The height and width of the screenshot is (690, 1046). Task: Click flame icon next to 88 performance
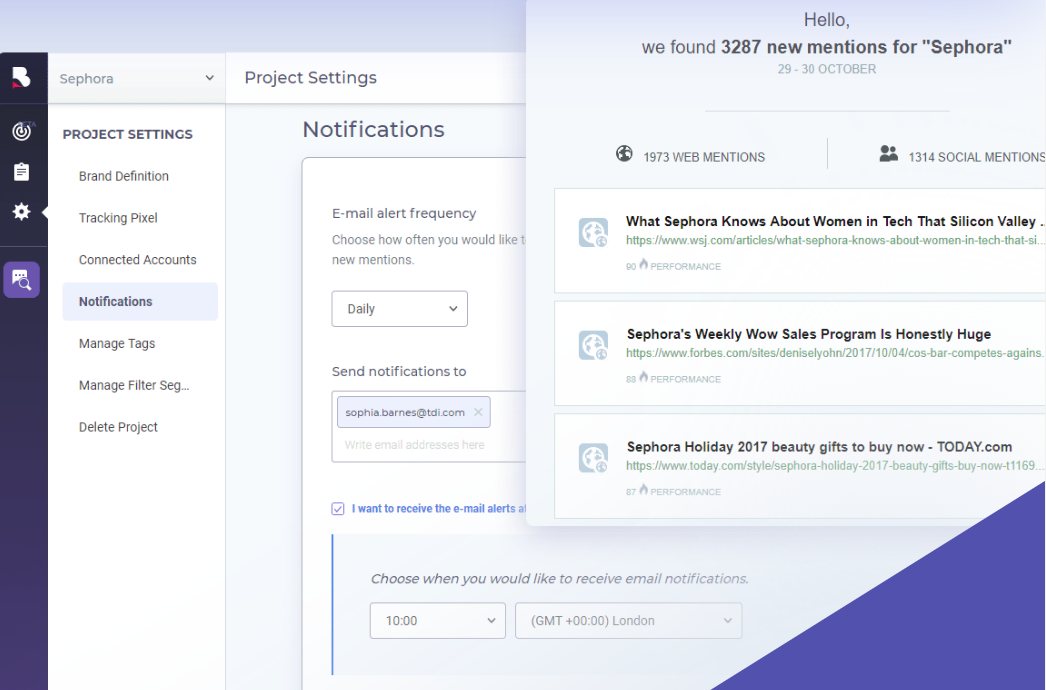click(644, 377)
